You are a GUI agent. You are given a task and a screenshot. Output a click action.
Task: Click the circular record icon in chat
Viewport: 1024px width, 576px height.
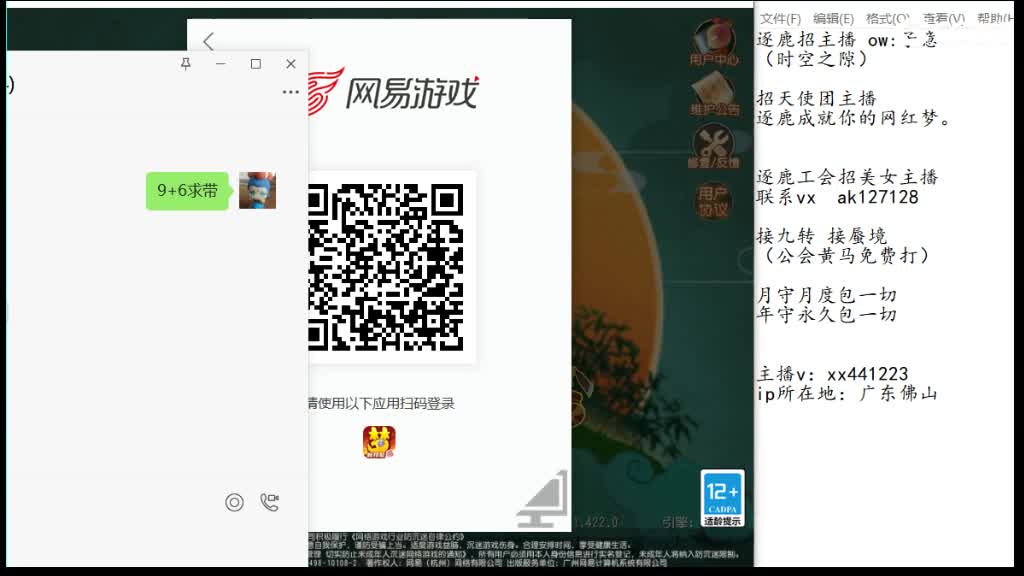(x=234, y=502)
